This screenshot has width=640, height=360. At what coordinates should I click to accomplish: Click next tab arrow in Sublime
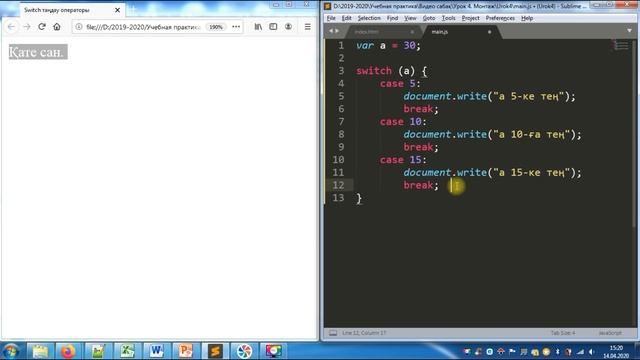pos(337,31)
